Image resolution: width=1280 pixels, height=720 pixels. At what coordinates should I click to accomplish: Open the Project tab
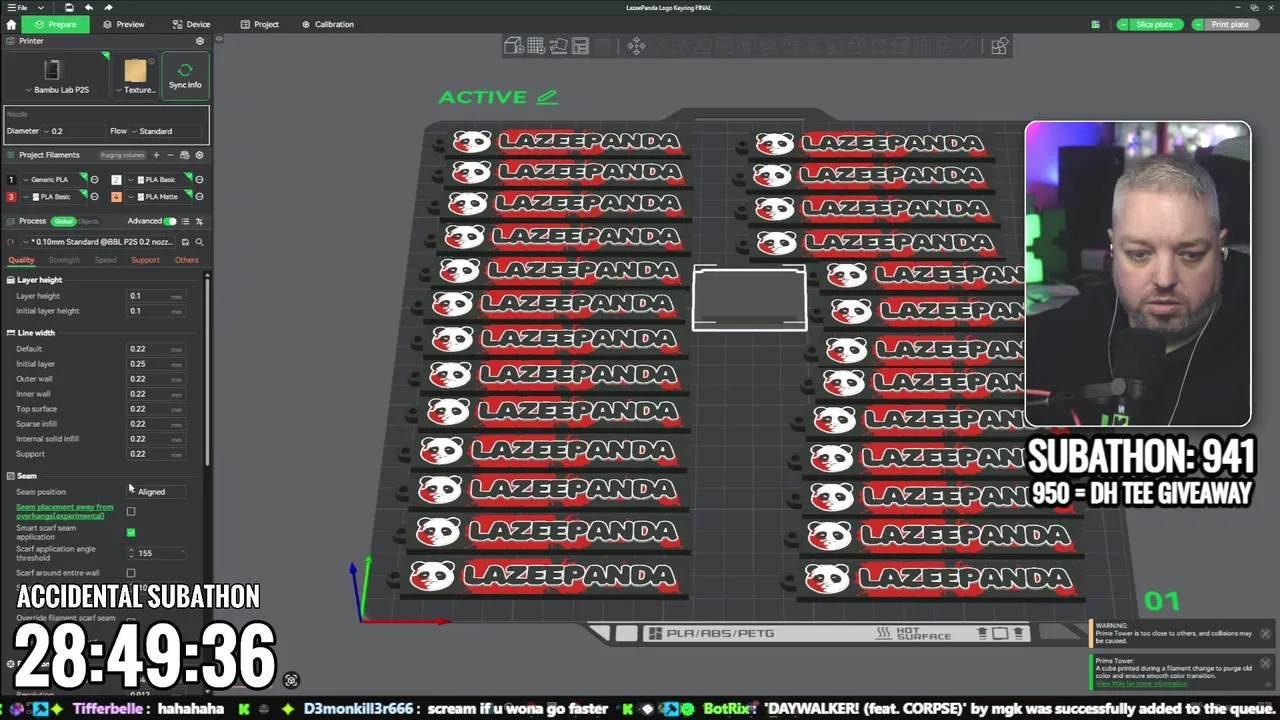pyautogui.click(x=259, y=24)
